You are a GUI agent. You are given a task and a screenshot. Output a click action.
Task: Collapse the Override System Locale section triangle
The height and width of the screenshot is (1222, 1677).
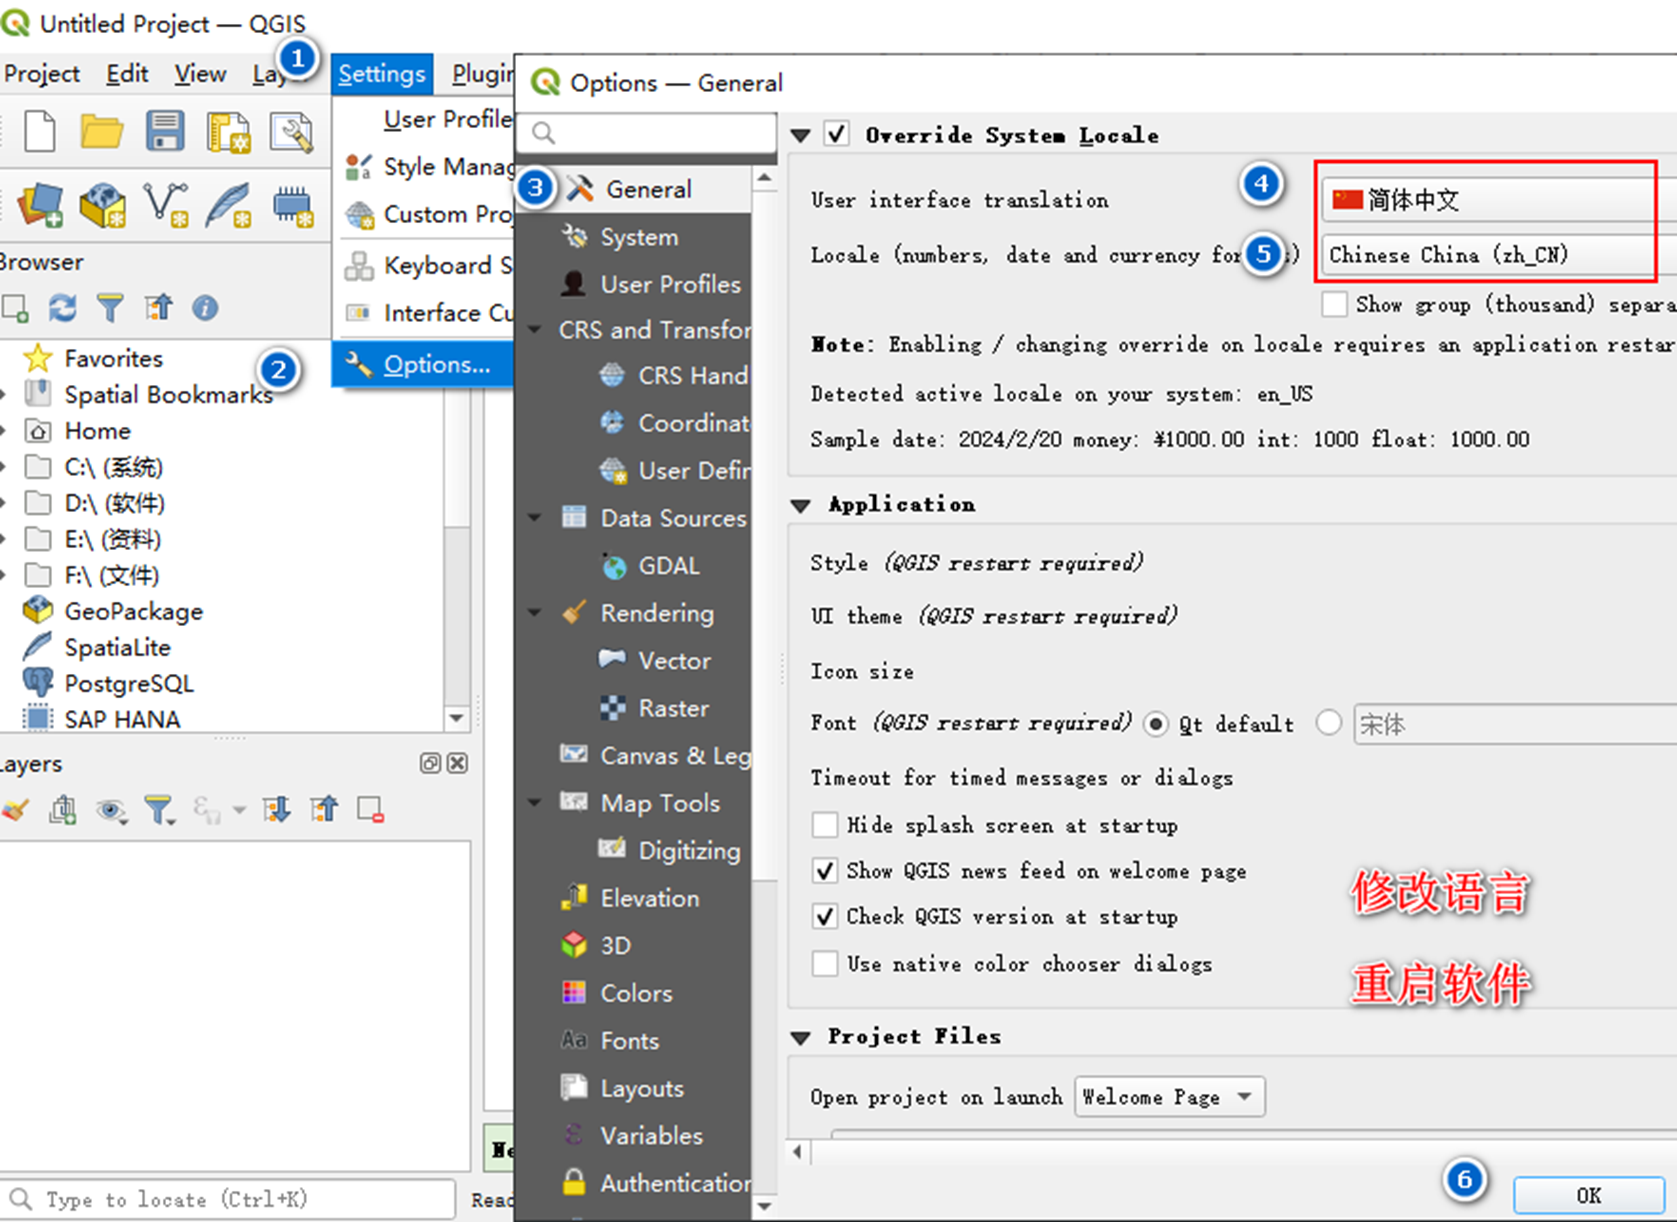click(800, 135)
